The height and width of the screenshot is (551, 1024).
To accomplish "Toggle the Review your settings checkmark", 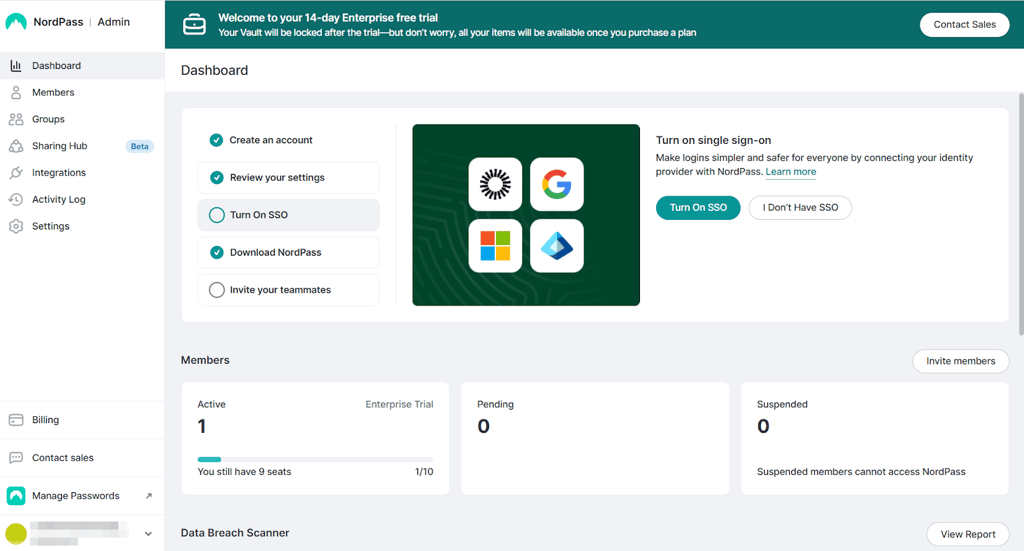I will (217, 178).
